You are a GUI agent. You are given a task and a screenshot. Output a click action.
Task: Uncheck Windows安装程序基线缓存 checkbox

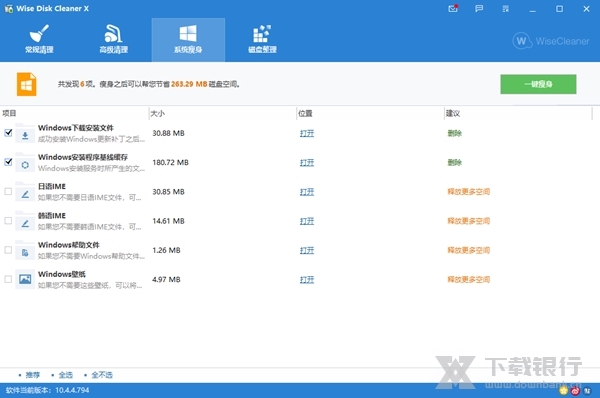(8, 162)
